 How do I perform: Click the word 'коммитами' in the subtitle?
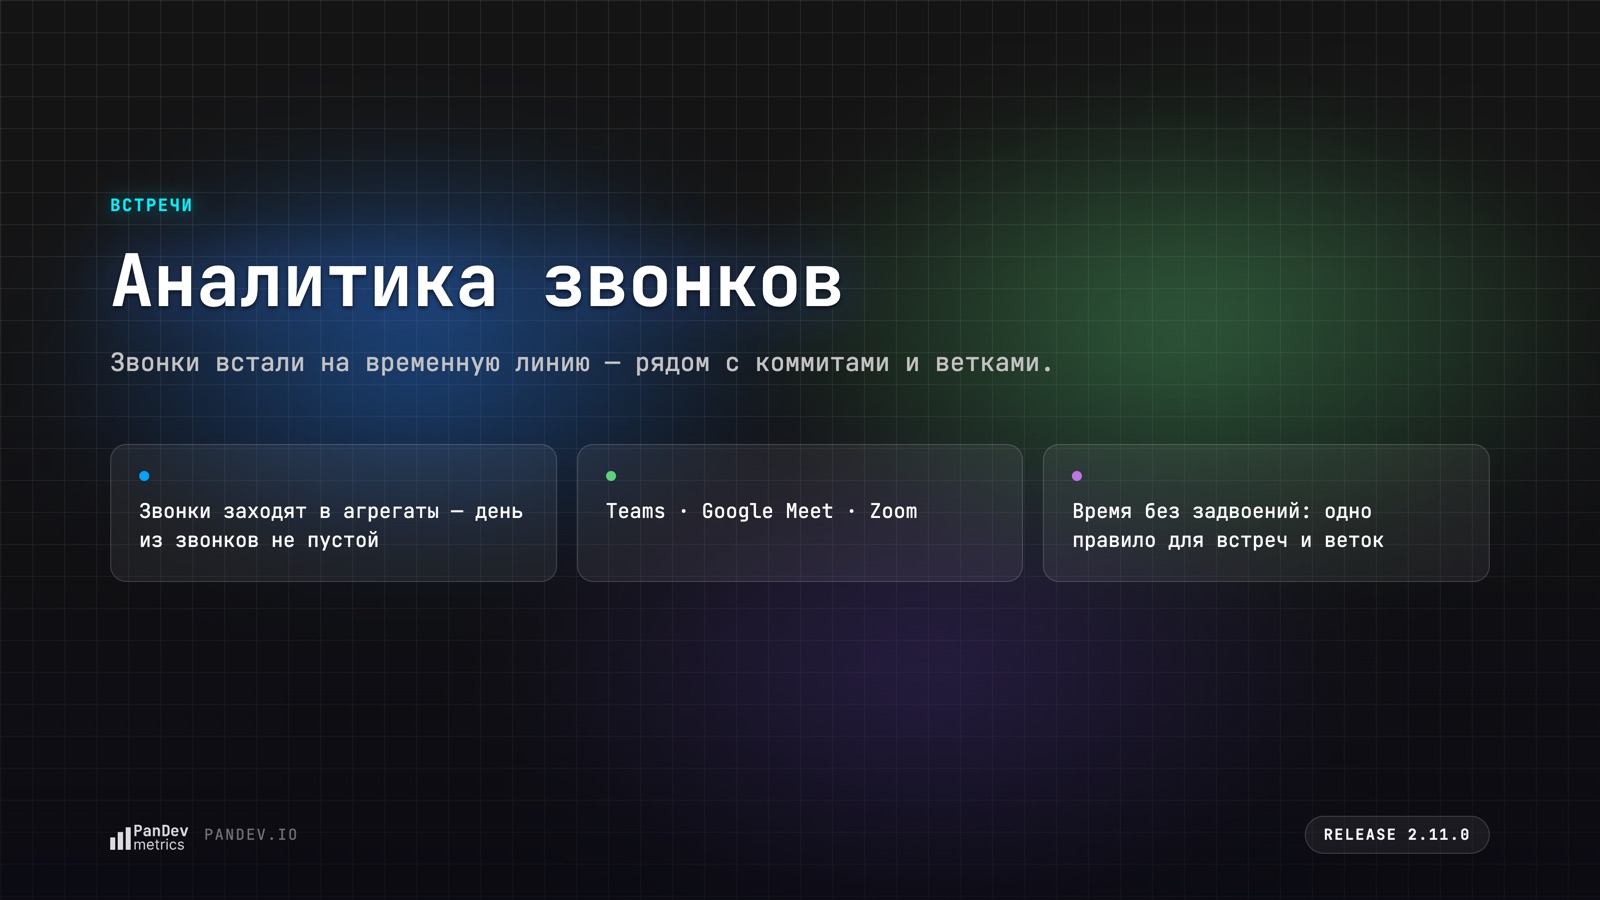pos(822,363)
